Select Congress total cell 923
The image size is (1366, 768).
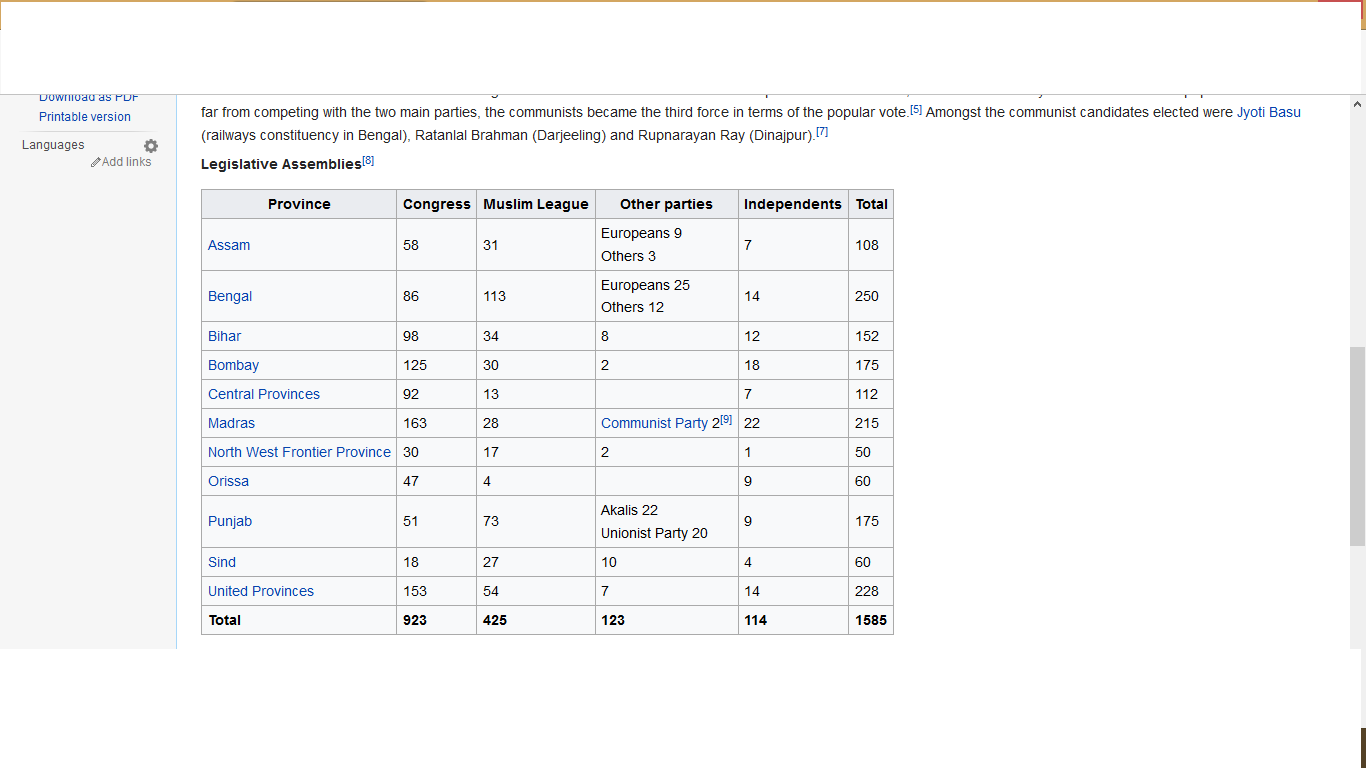437,620
